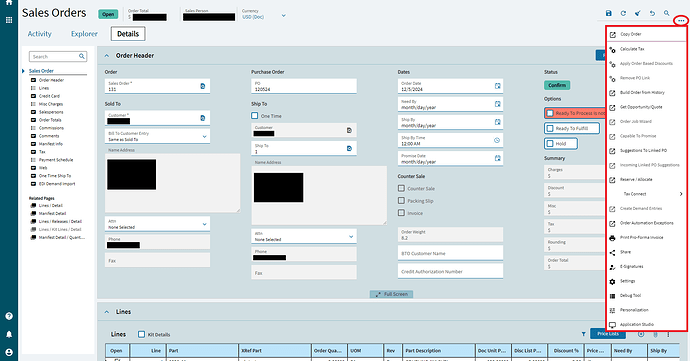690x361 pixels.
Task: Click the Refresh icon in top toolbar
Action: point(623,13)
